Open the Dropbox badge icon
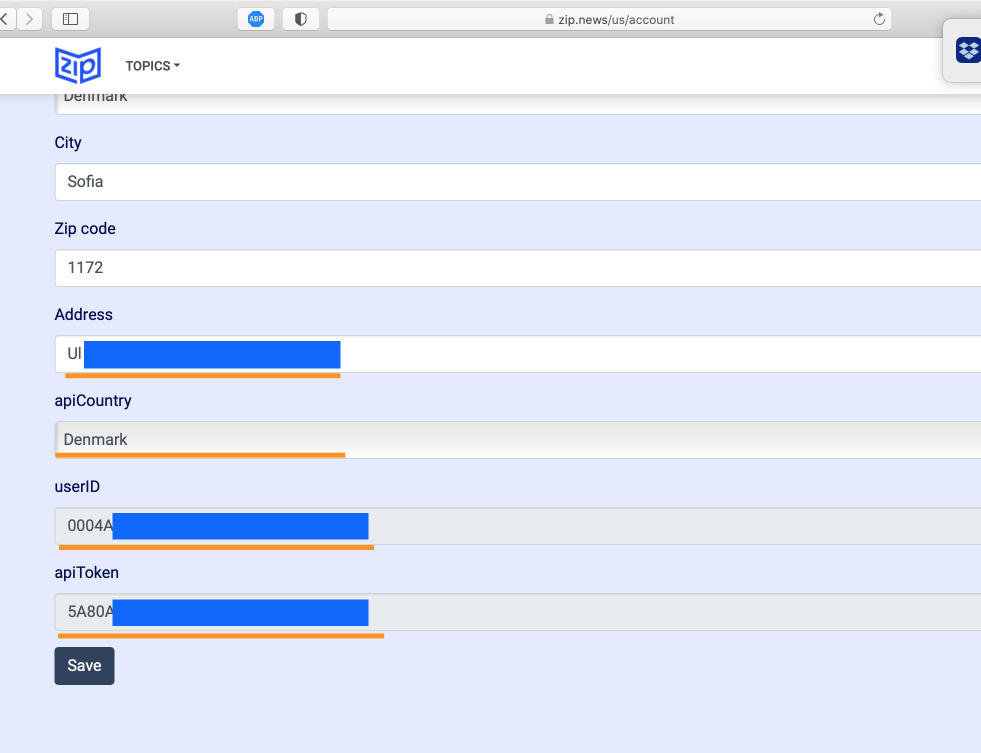 click(x=967, y=50)
